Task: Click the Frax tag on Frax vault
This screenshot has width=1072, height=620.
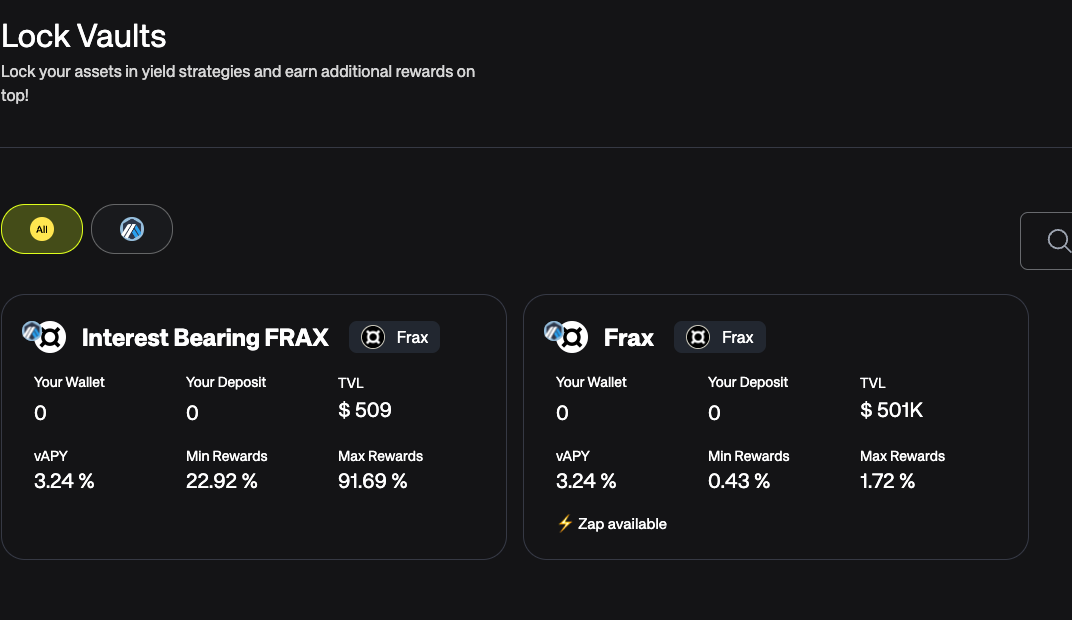Action: [719, 337]
